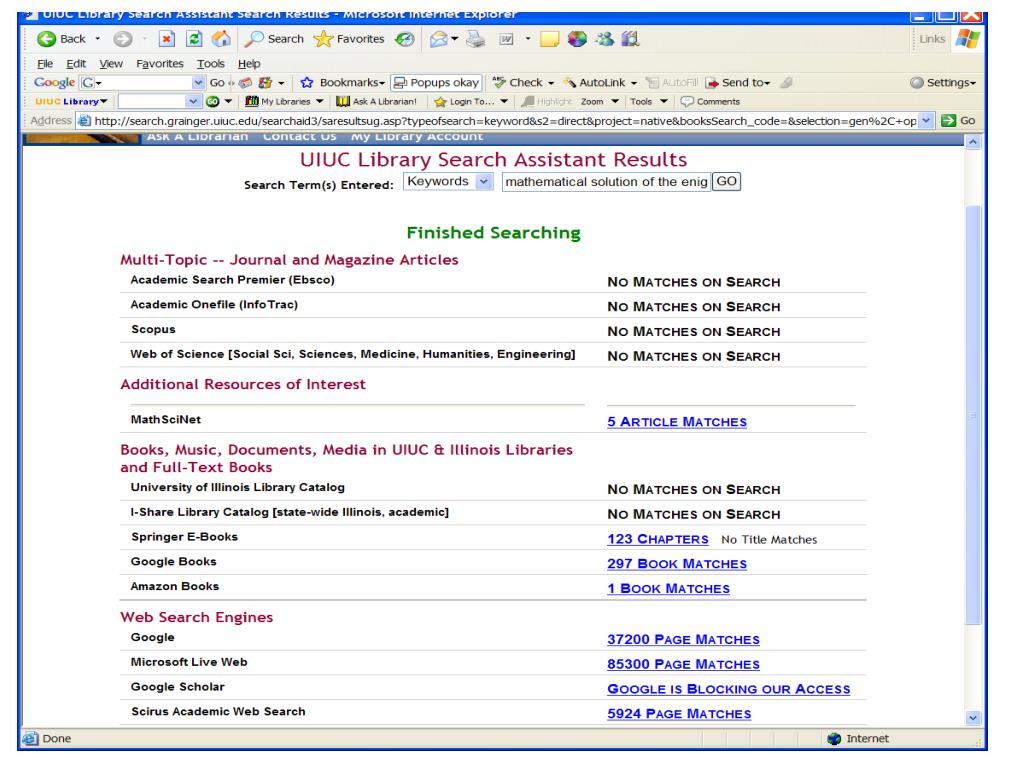This screenshot has width=1024, height=768.
Task: Open the History clock icon
Action: [x=405, y=39]
